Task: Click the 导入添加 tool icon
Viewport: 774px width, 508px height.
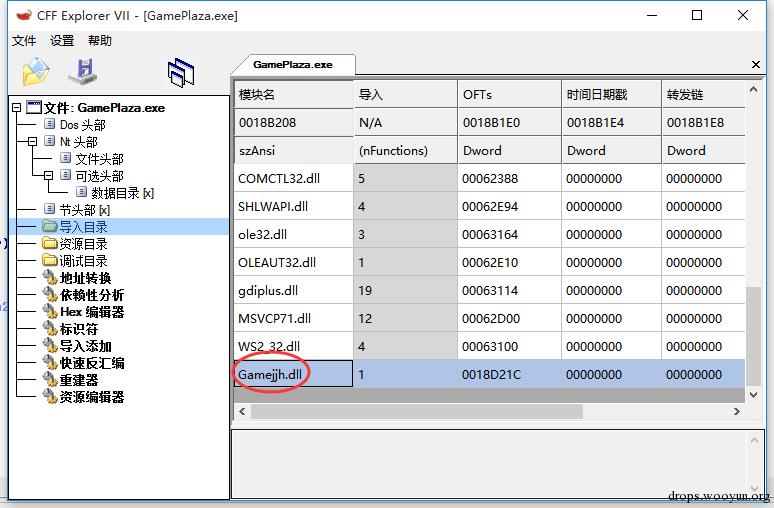Action: [x=50, y=346]
